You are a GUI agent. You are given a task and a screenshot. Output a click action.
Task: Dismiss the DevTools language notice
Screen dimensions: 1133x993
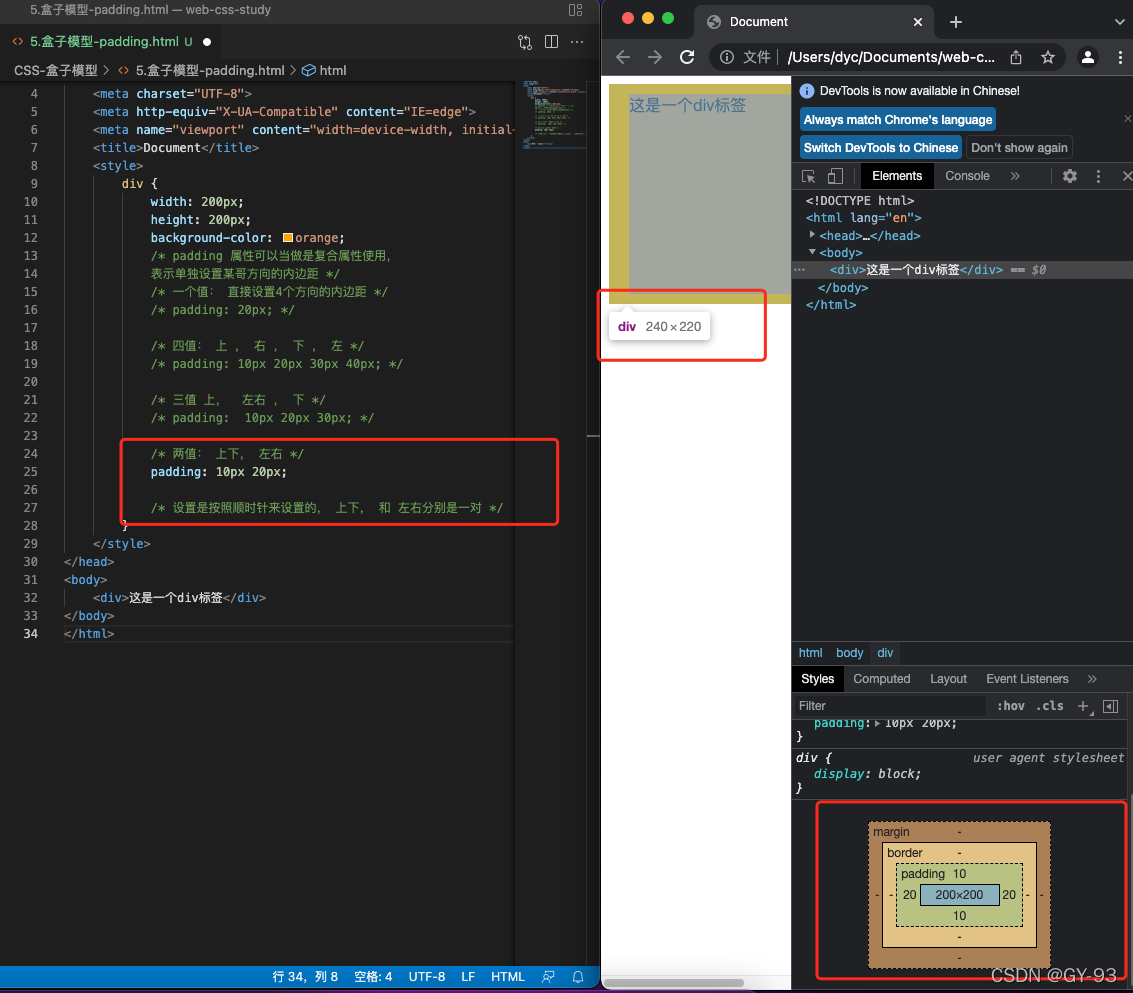click(1127, 119)
